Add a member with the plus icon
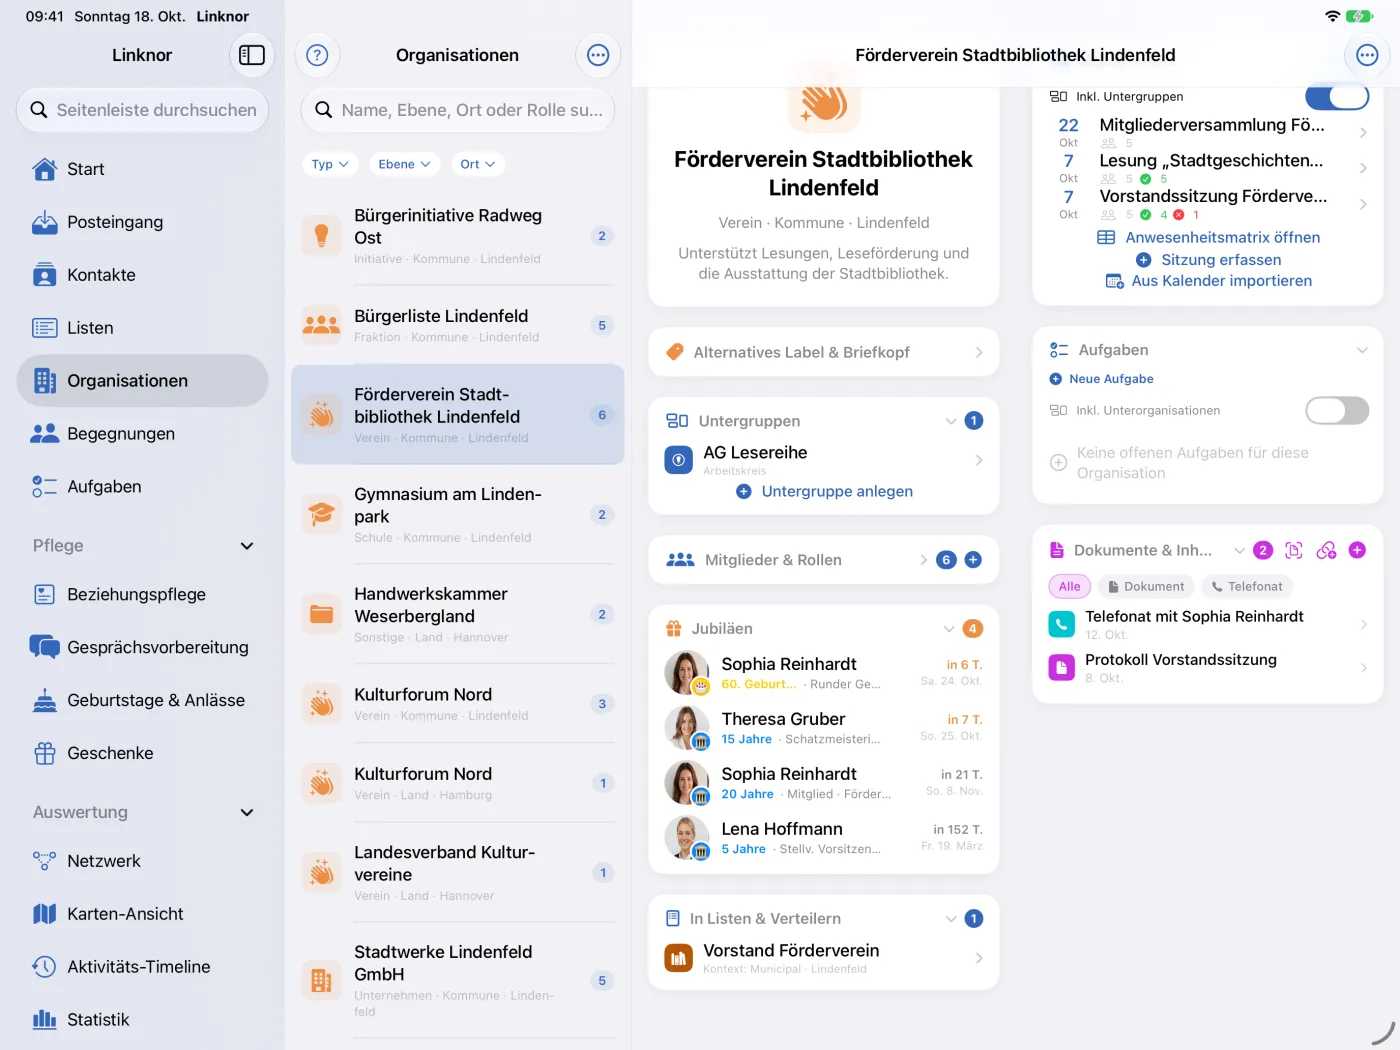This screenshot has width=1400, height=1050. [x=973, y=560]
